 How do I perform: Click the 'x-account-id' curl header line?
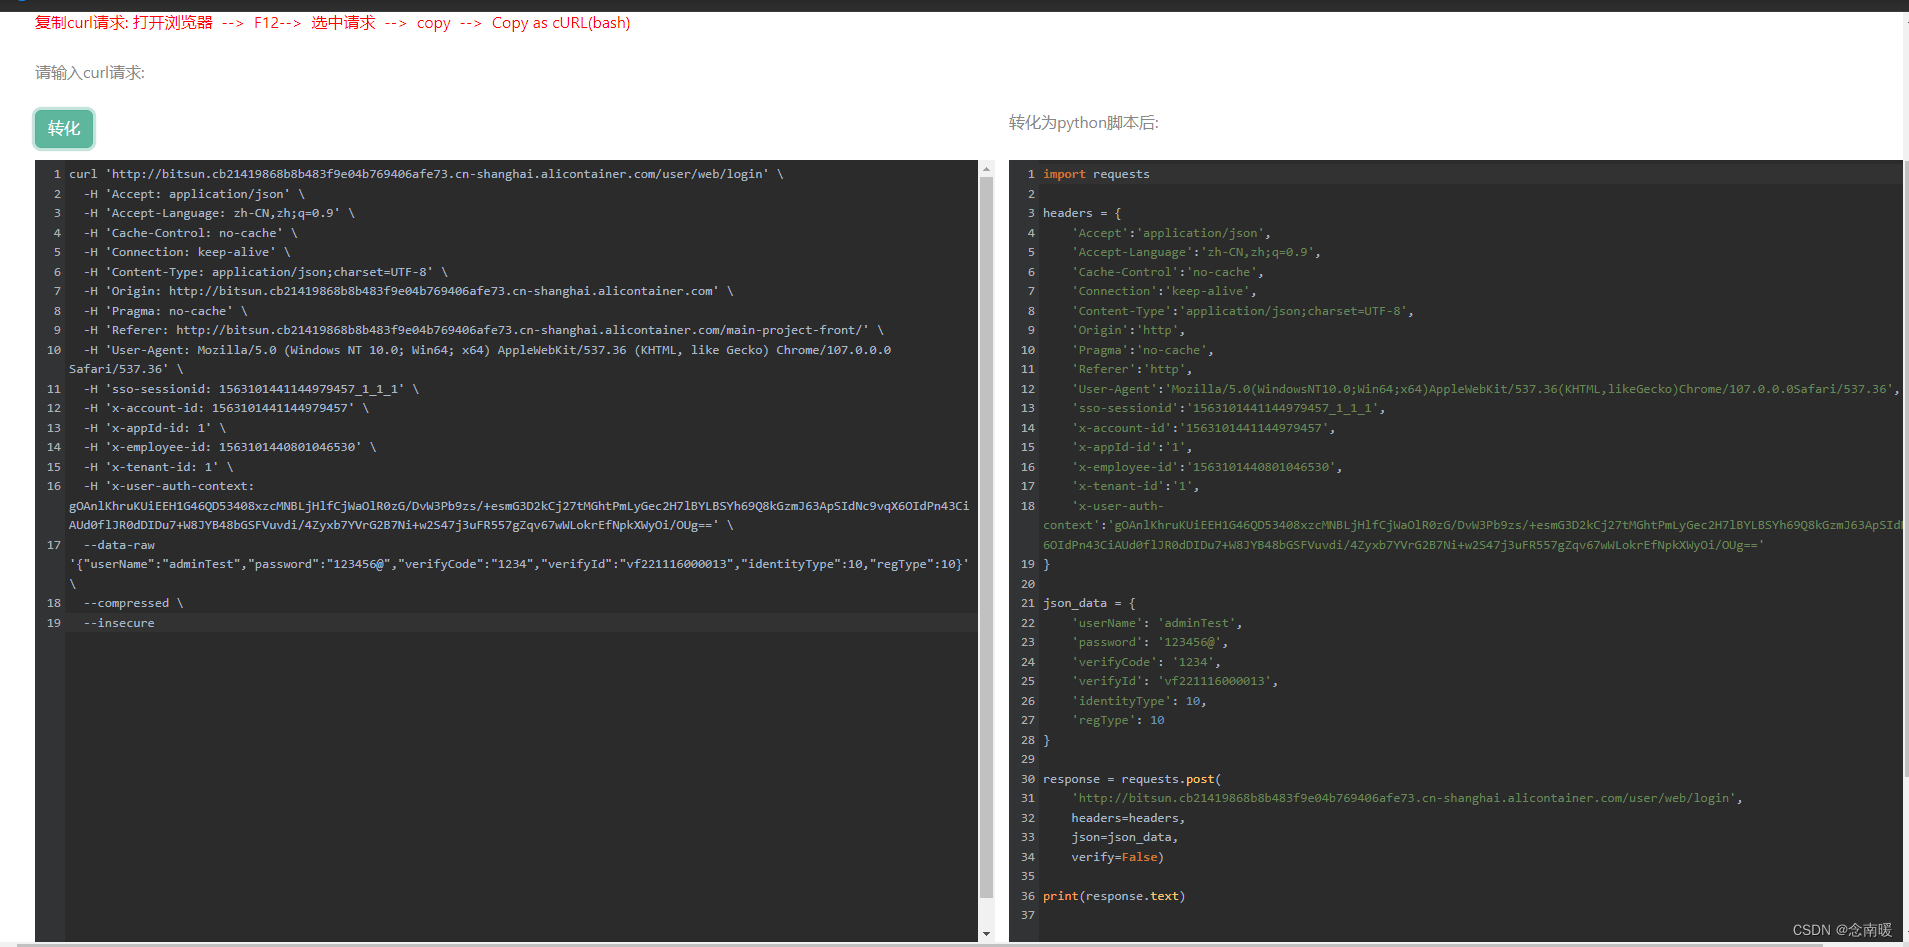tap(226, 408)
